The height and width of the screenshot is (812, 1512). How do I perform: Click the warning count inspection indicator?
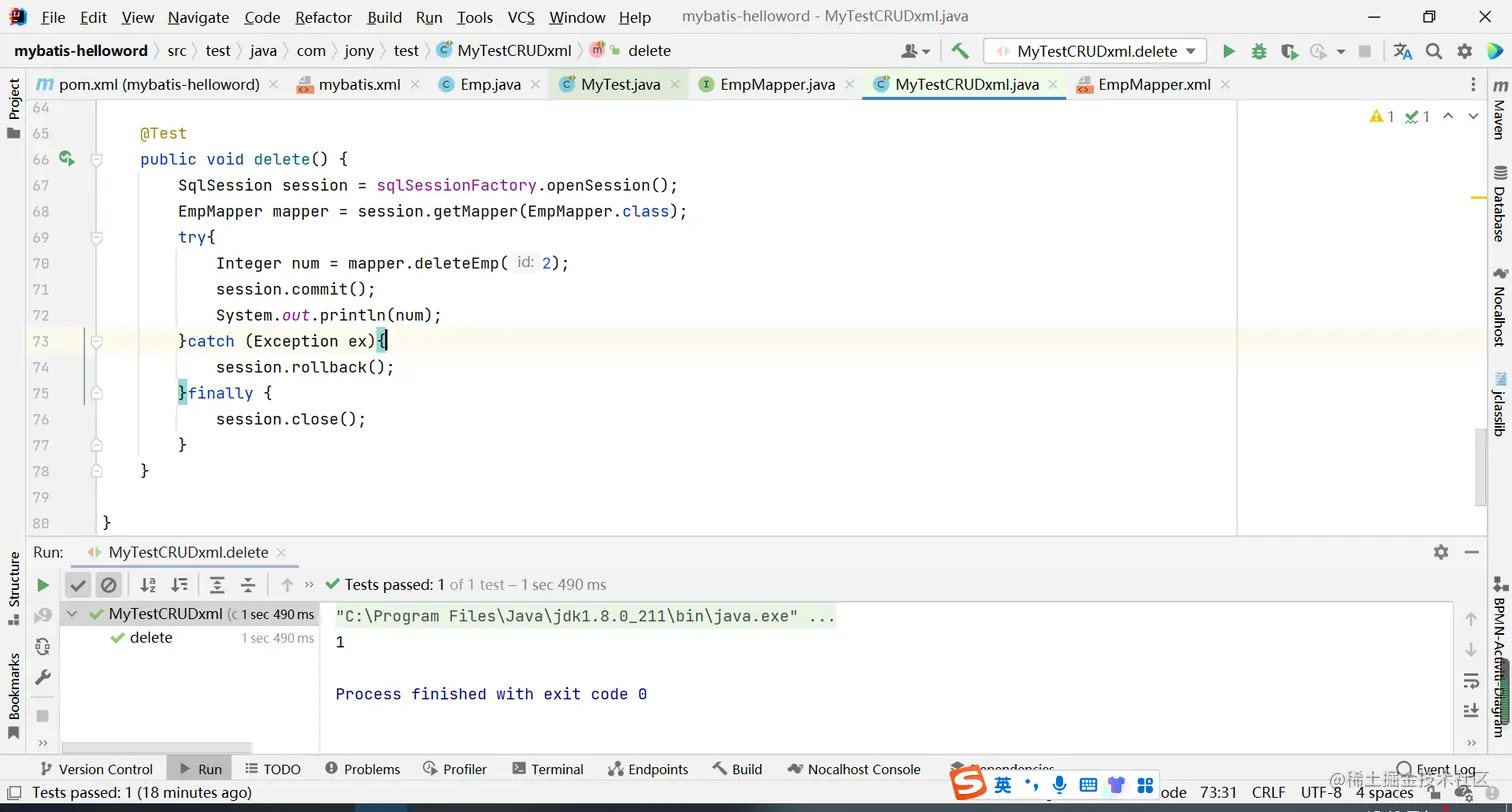pyautogui.click(x=1382, y=117)
